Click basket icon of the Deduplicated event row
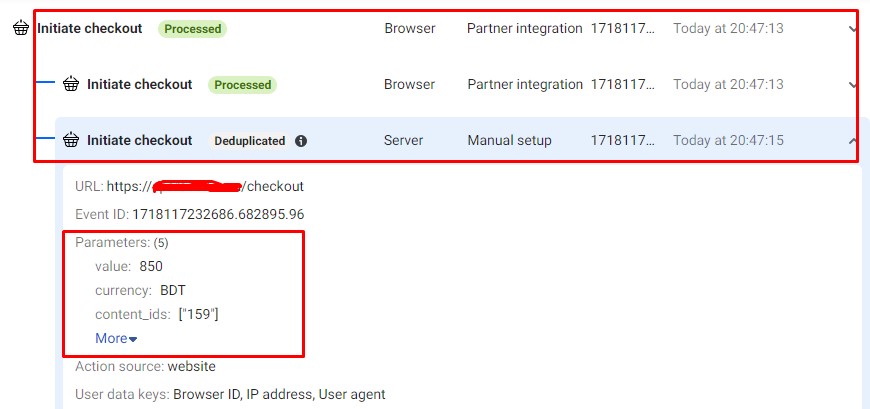This screenshot has height=409, width=870. (71, 141)
